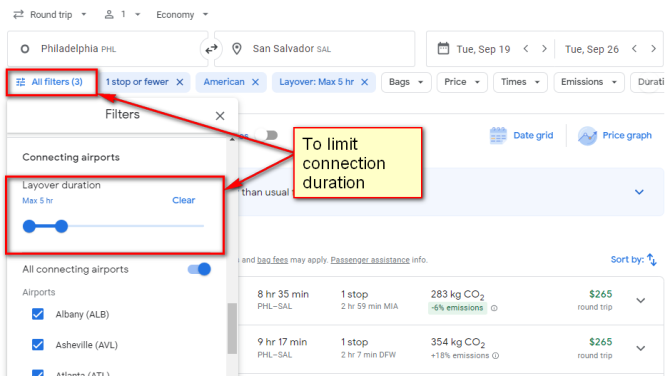Go to next departure date arrow
The image size is (670, 376).
pos(544,49)
